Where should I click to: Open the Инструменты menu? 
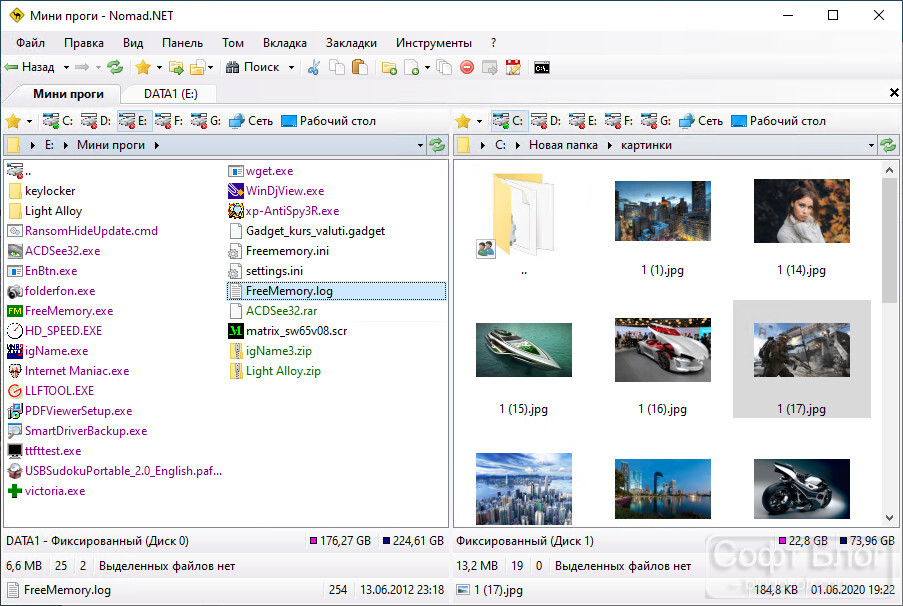(434, 43)
